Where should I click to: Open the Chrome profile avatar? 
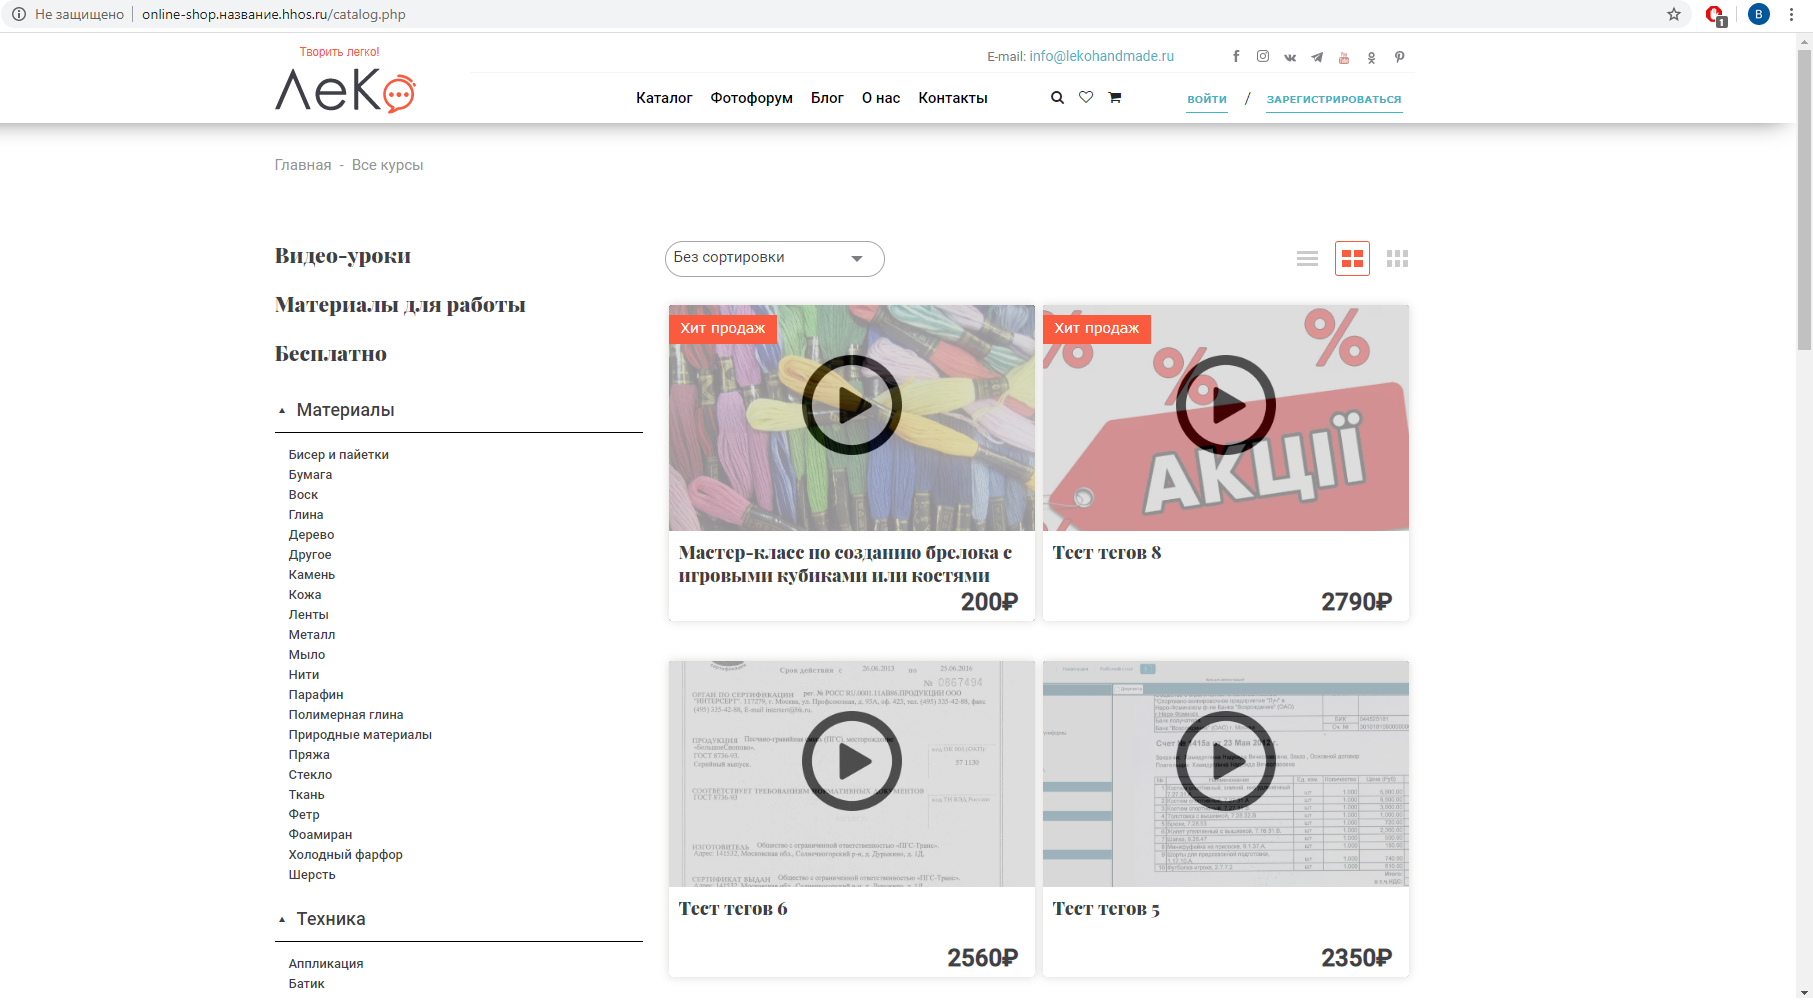coord(1759,14)
